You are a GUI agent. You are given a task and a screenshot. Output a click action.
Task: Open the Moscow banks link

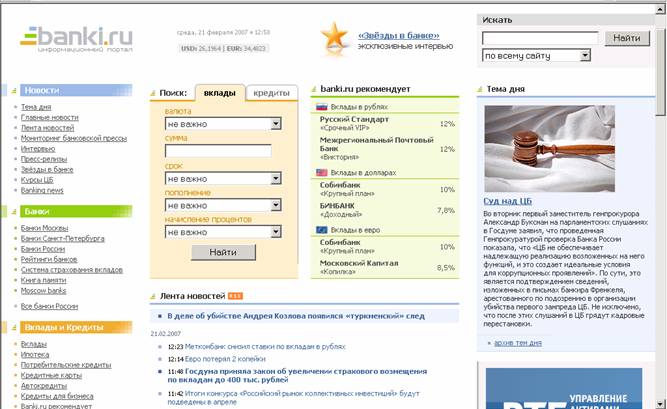(43, 291)
